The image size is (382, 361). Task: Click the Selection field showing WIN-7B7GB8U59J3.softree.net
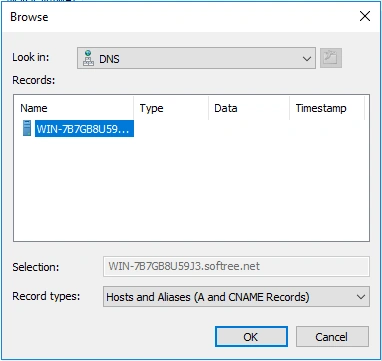coord(236,266)
